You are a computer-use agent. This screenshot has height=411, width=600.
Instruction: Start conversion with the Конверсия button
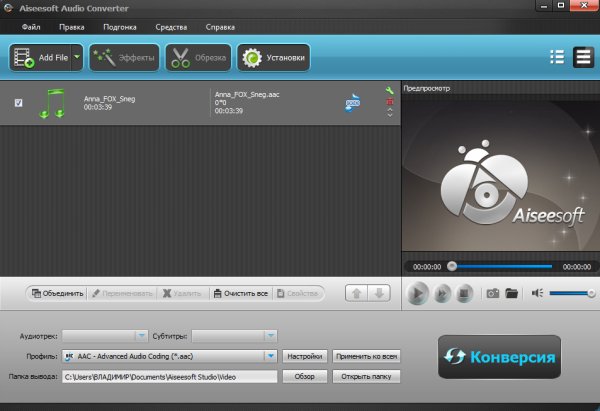click(499, 357)
